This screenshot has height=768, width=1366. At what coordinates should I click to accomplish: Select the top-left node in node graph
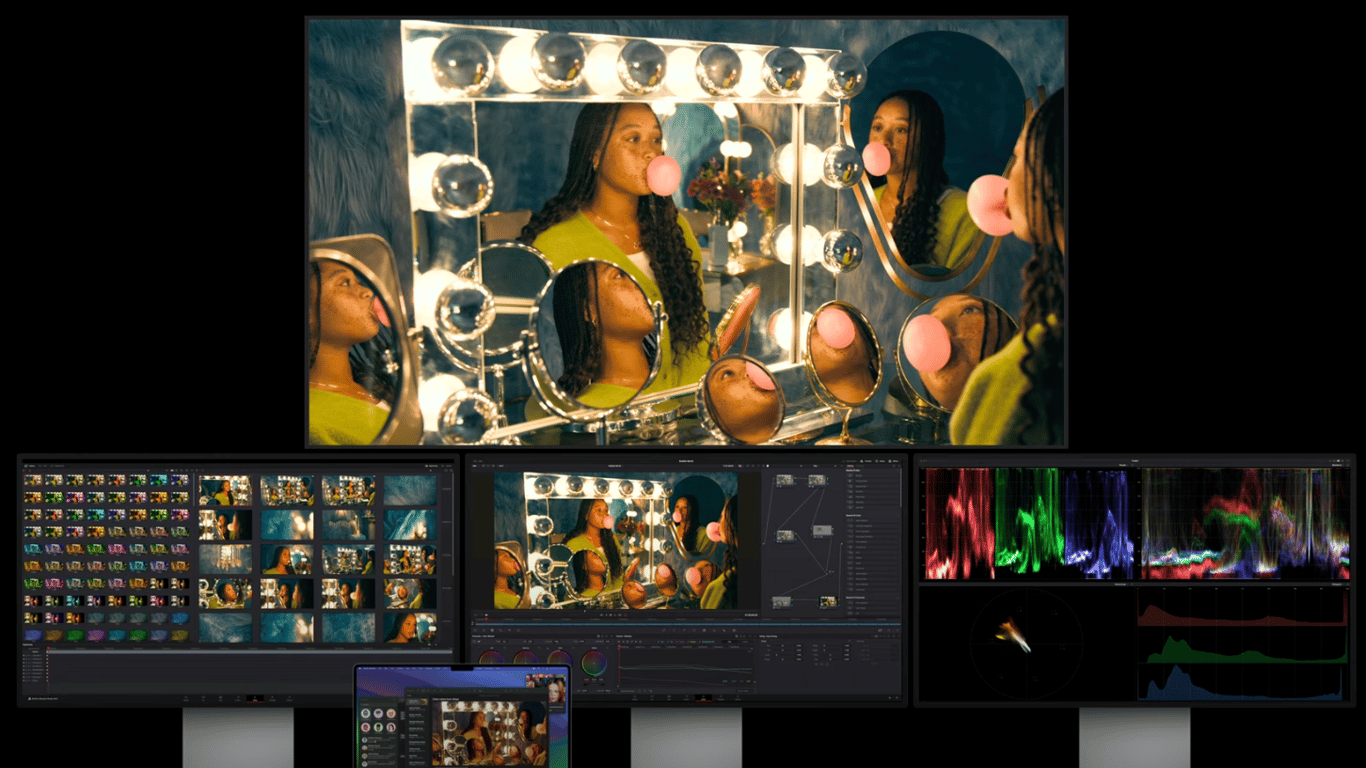pyautogui.click(x=785, y=480)
